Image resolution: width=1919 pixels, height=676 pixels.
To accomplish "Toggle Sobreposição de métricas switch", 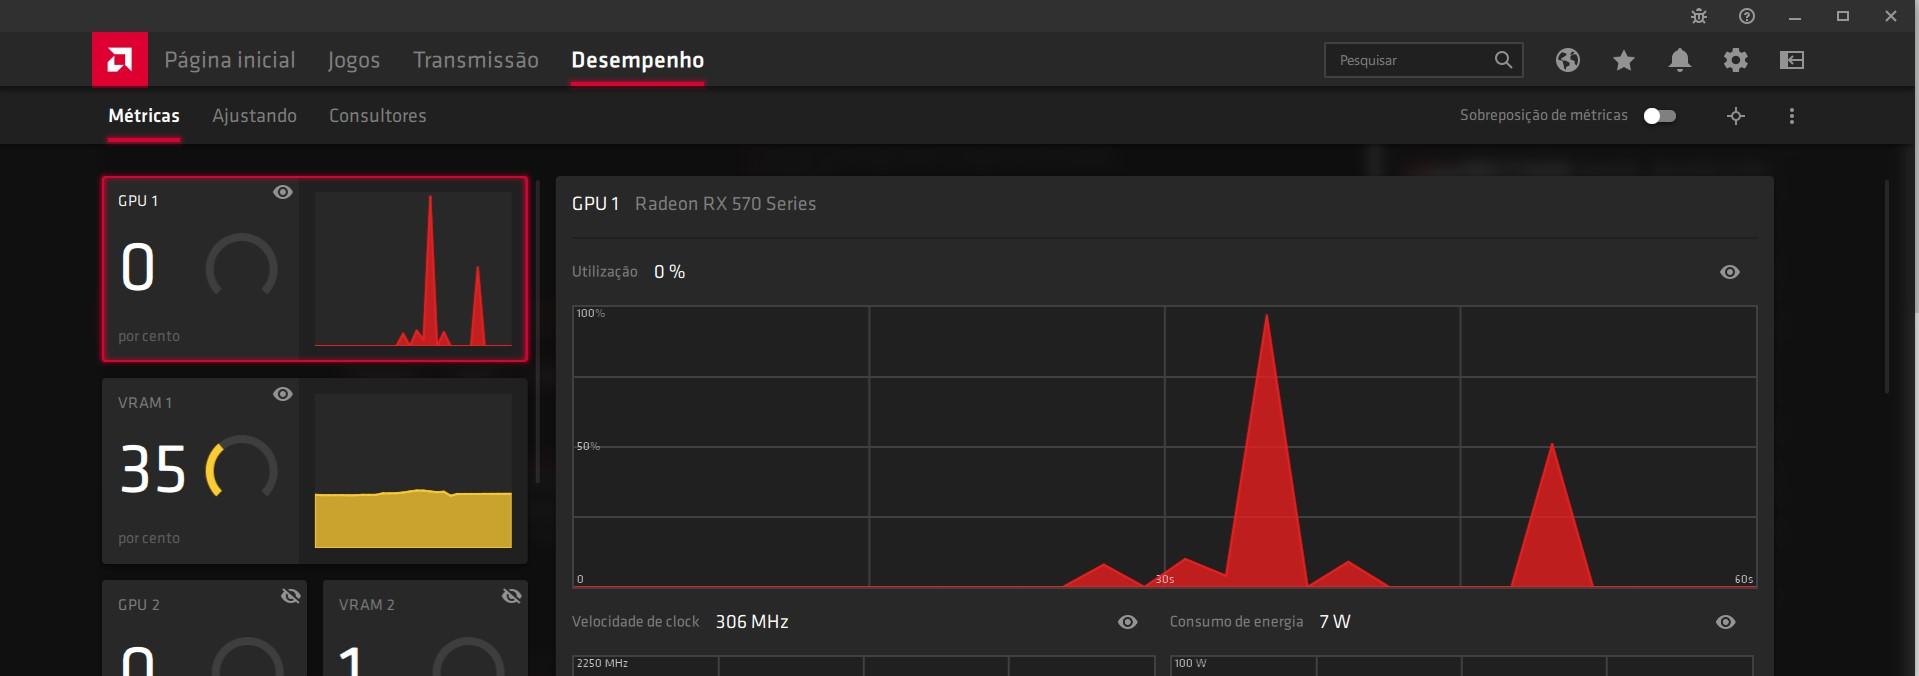I will tap(1660, 116).
